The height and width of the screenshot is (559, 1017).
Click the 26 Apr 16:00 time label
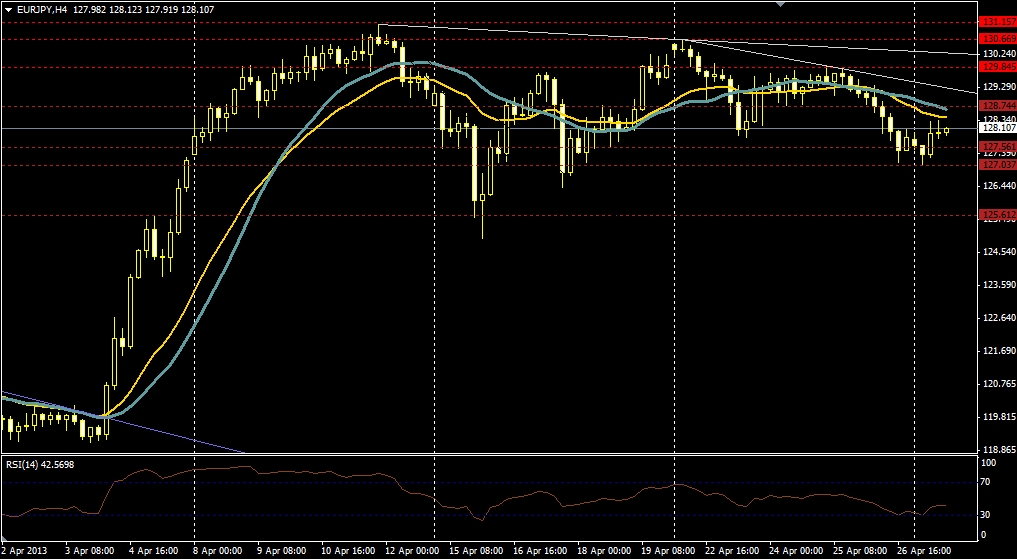925,551
